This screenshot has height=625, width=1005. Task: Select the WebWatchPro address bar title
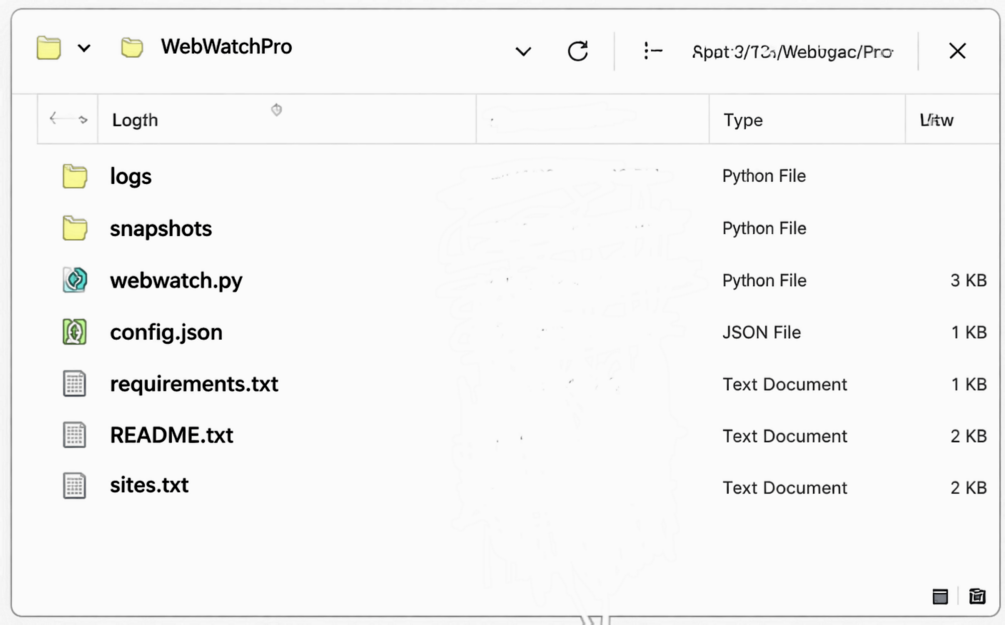point(226,47)
